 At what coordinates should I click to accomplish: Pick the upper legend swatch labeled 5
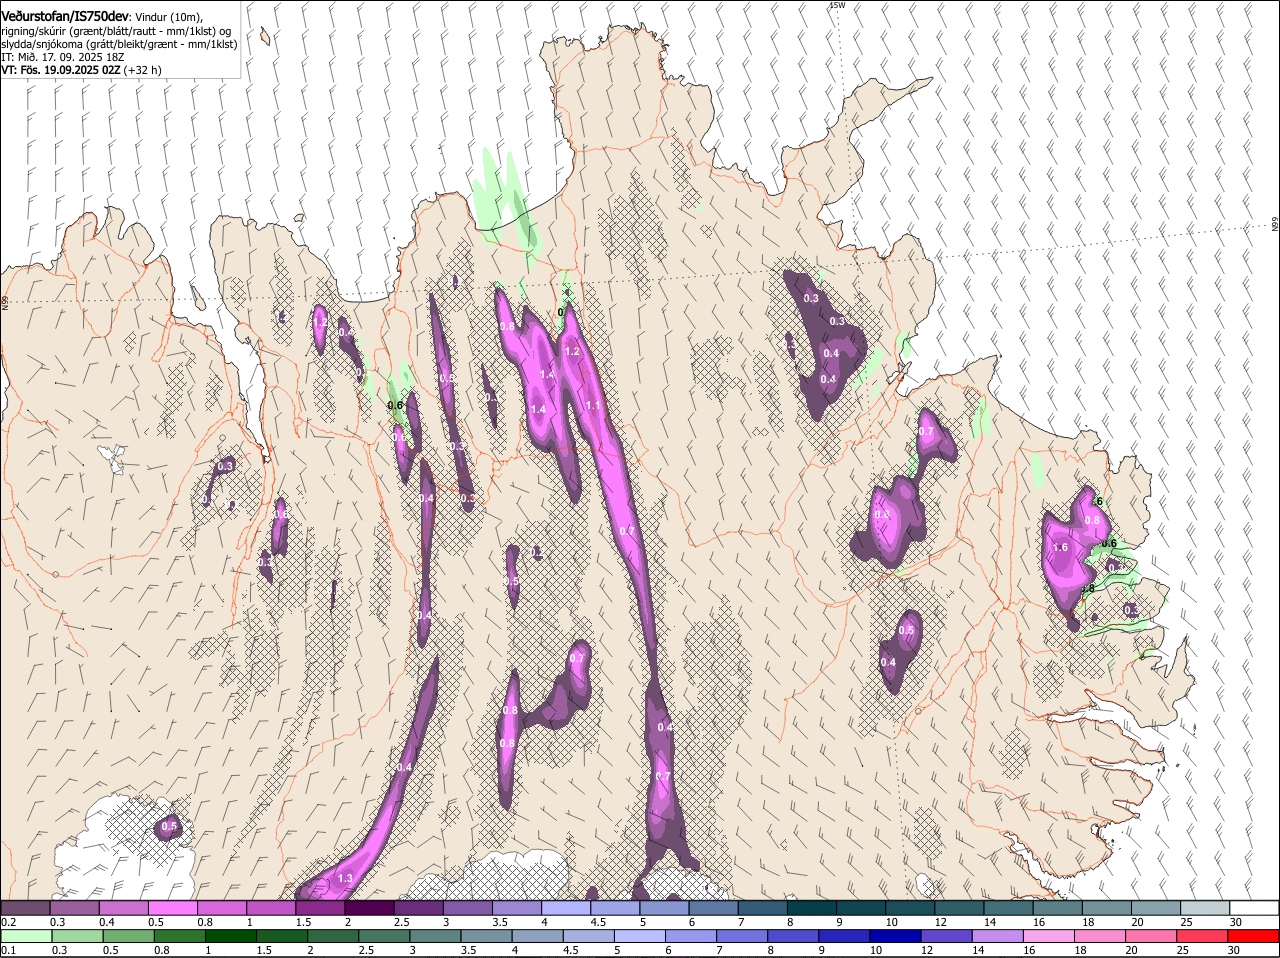coord(664,907)
